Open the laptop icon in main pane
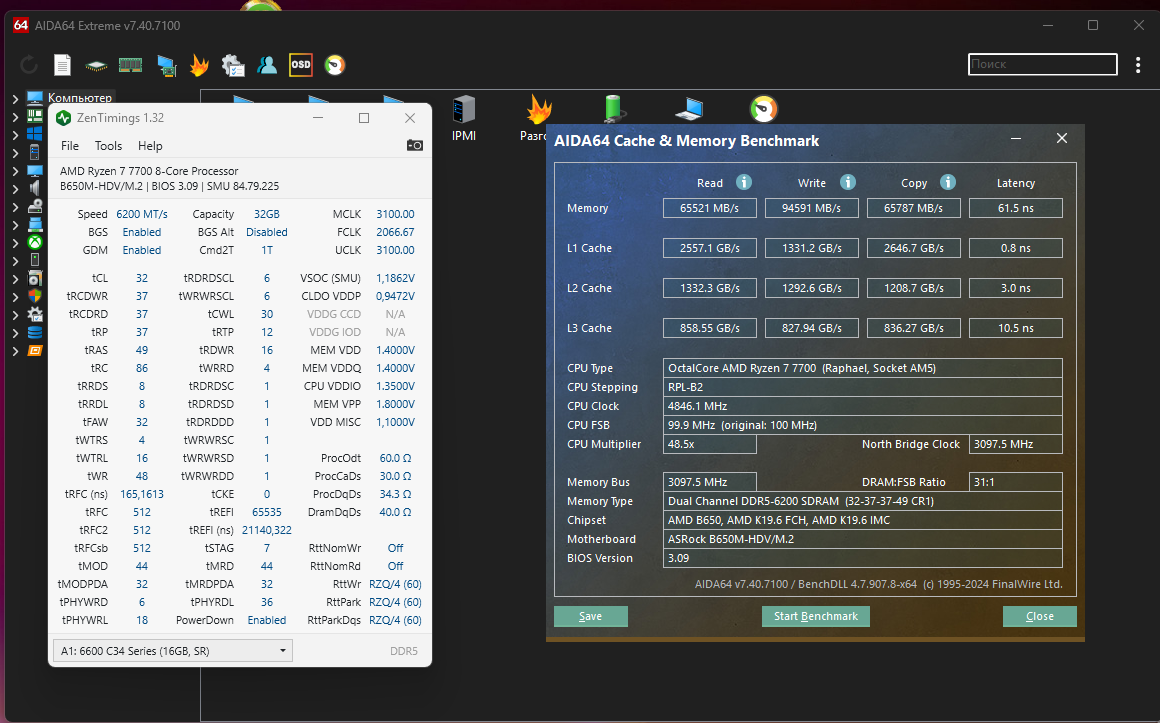 689,110
